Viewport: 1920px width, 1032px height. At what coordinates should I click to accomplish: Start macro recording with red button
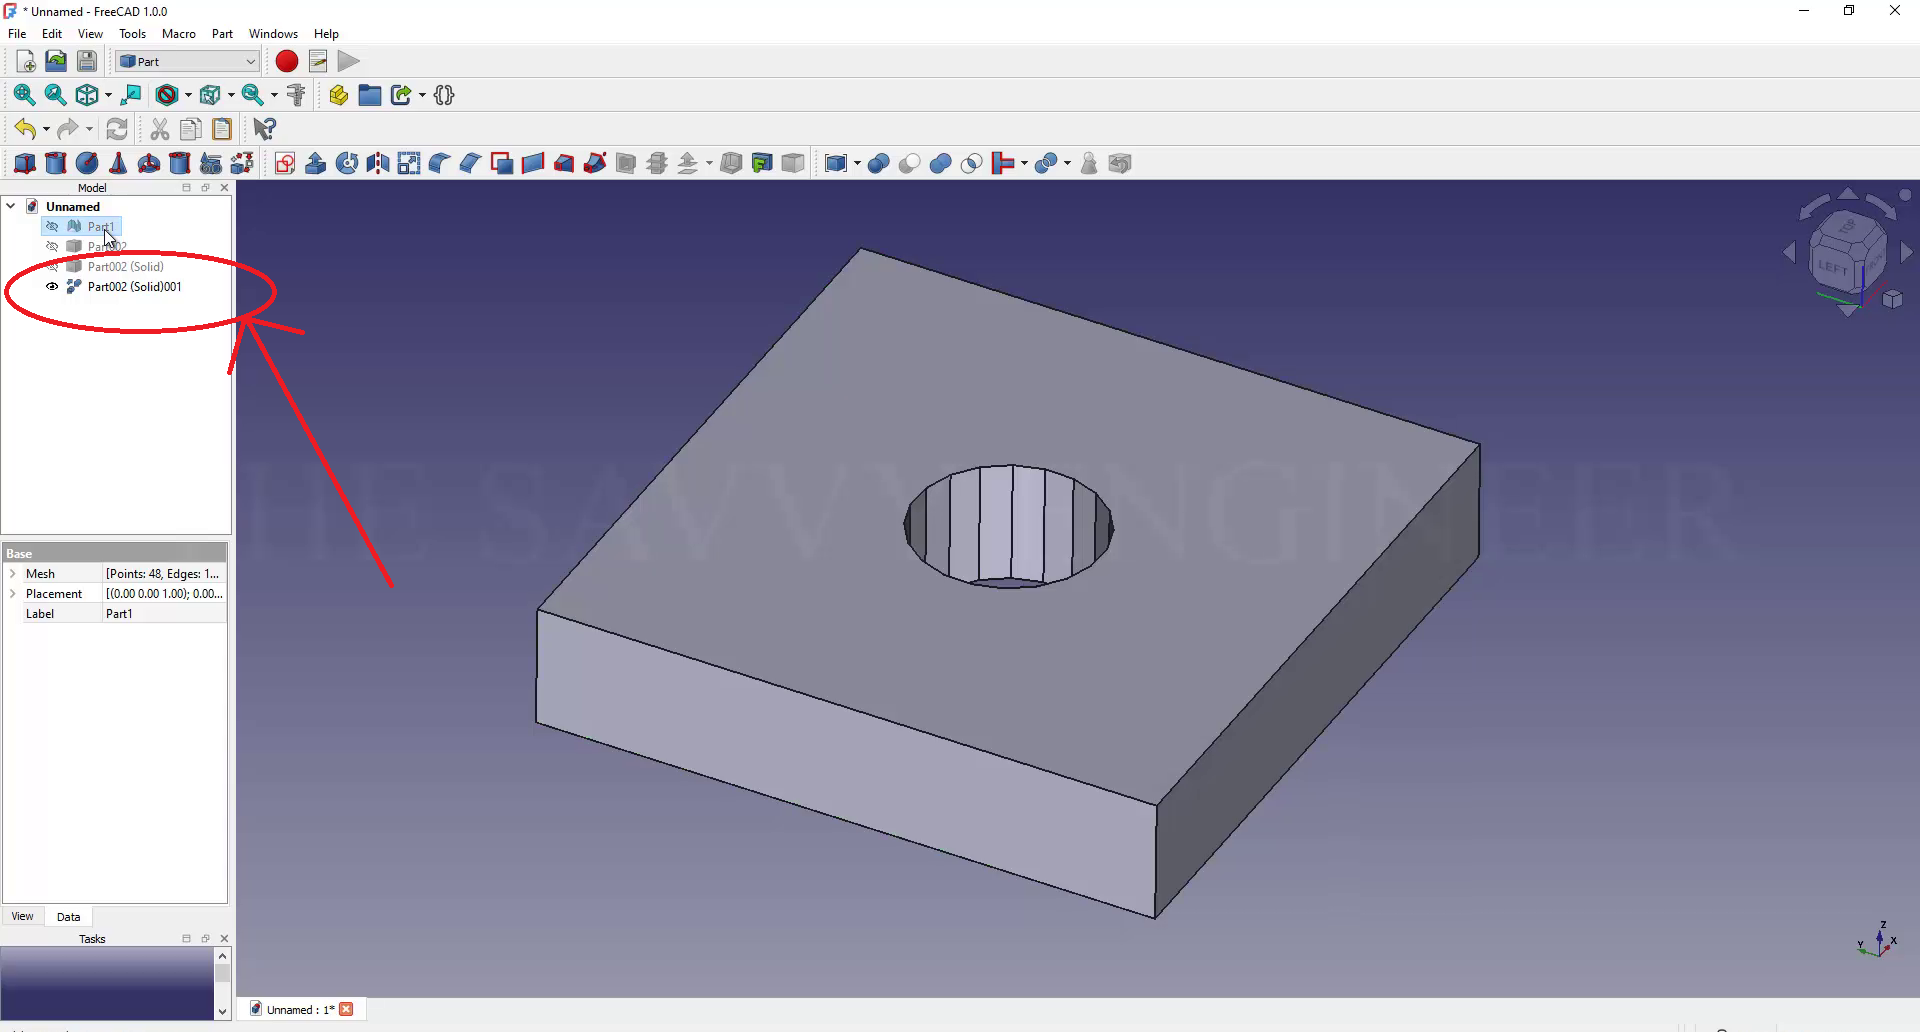pyautogui.click(x=287, y=62)
